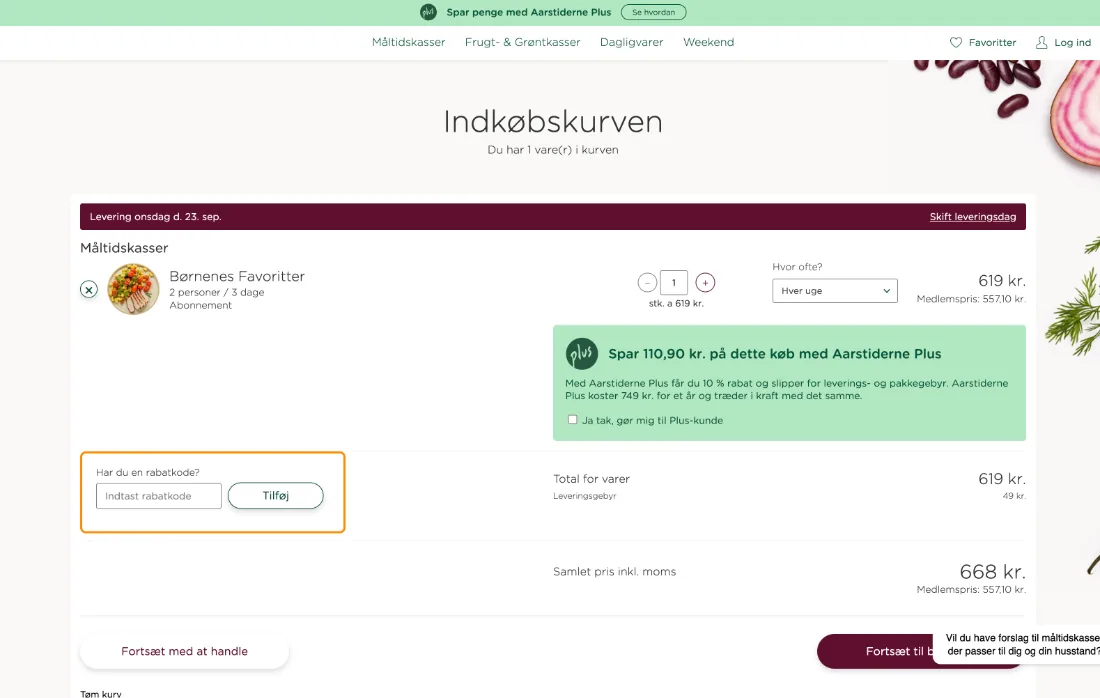Focus the 'Indtast rabatkode' input field

click(159, 496)
